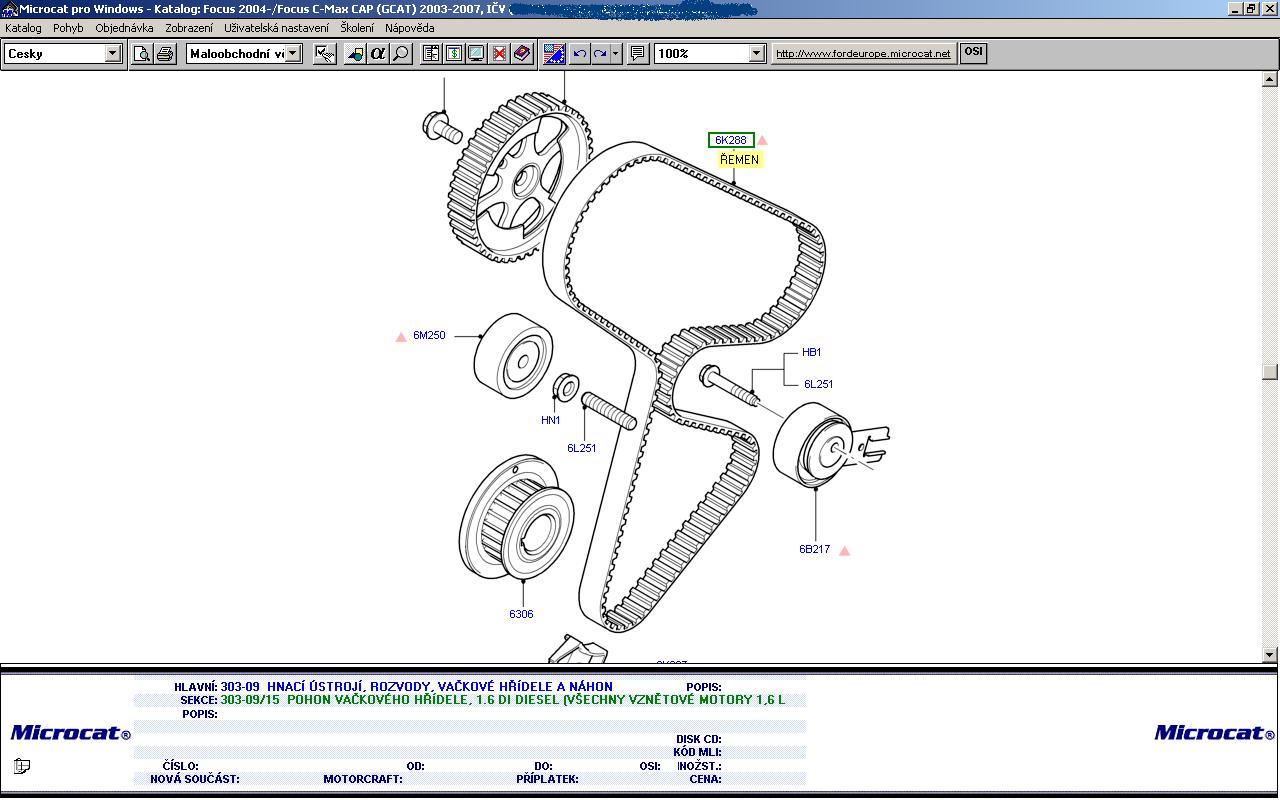Screen dimensions: 1280x800
Task: Click part label 6B217 in diagram
Action: coord(814,549)
